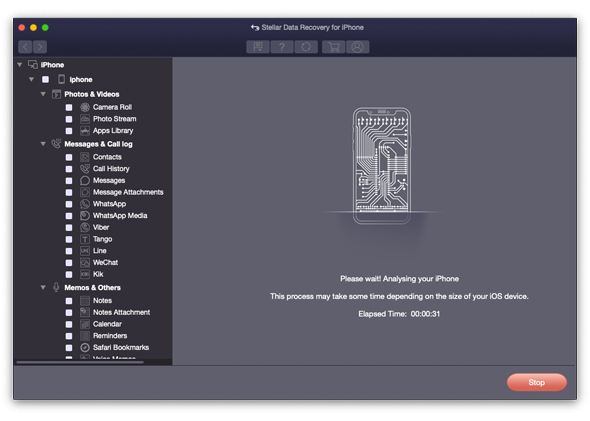Open help via question mark icon
The width and height of the screenshot is (590, 421).
282,47
